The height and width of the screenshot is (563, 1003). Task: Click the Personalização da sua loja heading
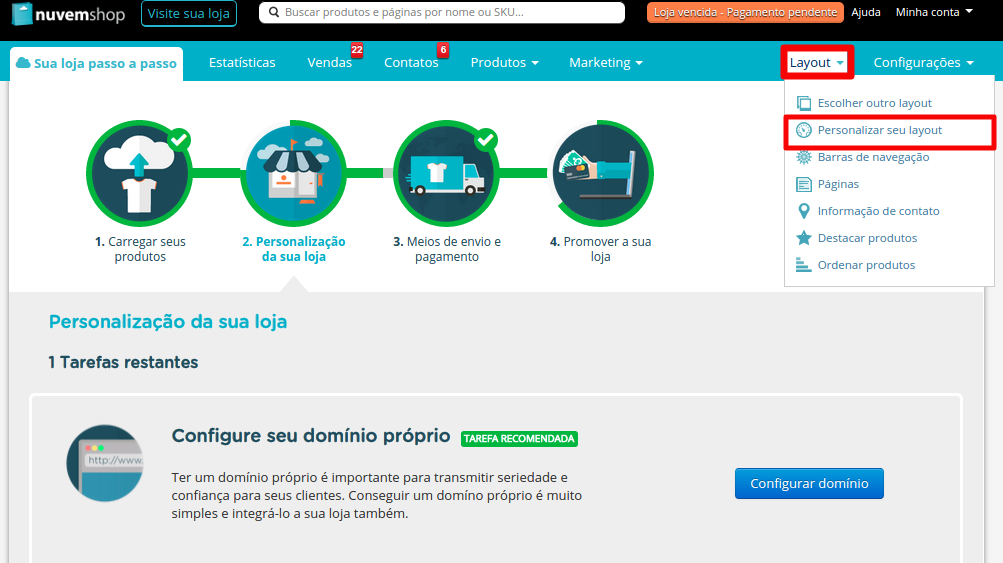[x=168, y=321]
